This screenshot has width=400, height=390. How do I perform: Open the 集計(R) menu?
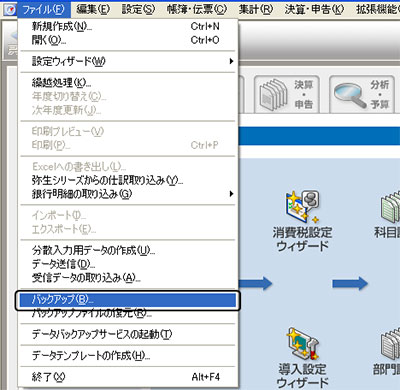256,9
